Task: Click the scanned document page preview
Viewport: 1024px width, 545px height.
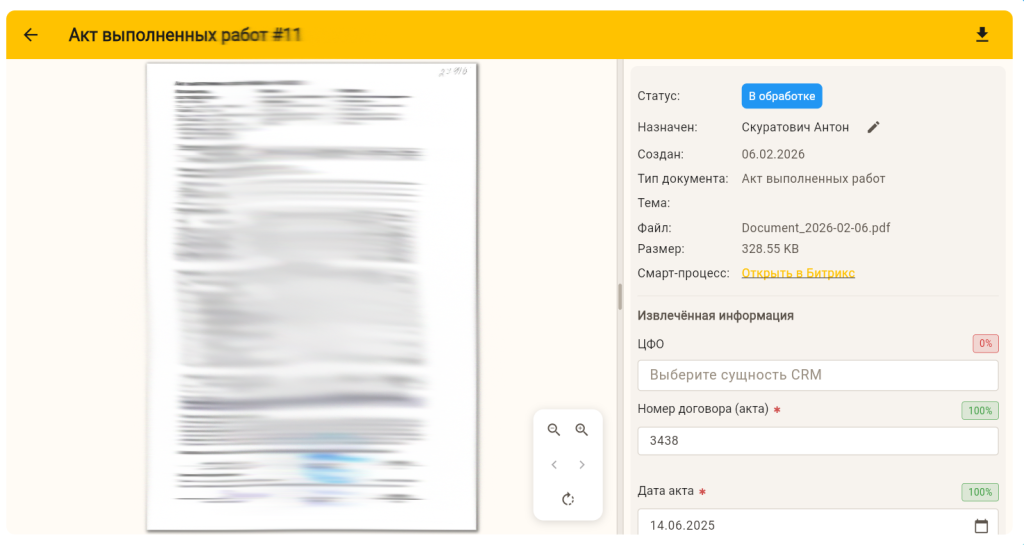Action: click(311, 296)
